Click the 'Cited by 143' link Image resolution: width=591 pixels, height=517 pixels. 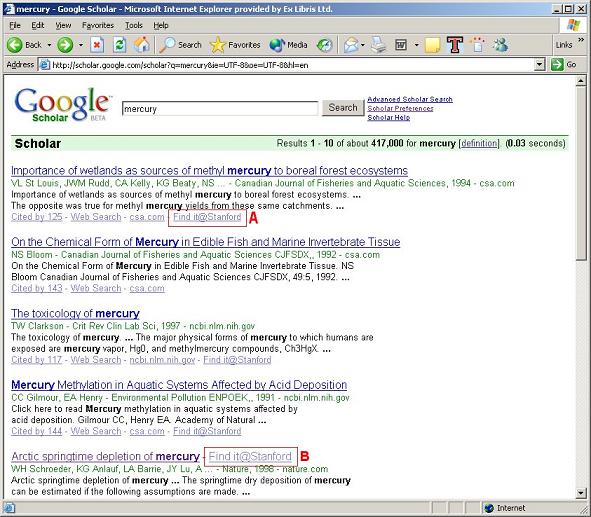(x=37, y=288)
